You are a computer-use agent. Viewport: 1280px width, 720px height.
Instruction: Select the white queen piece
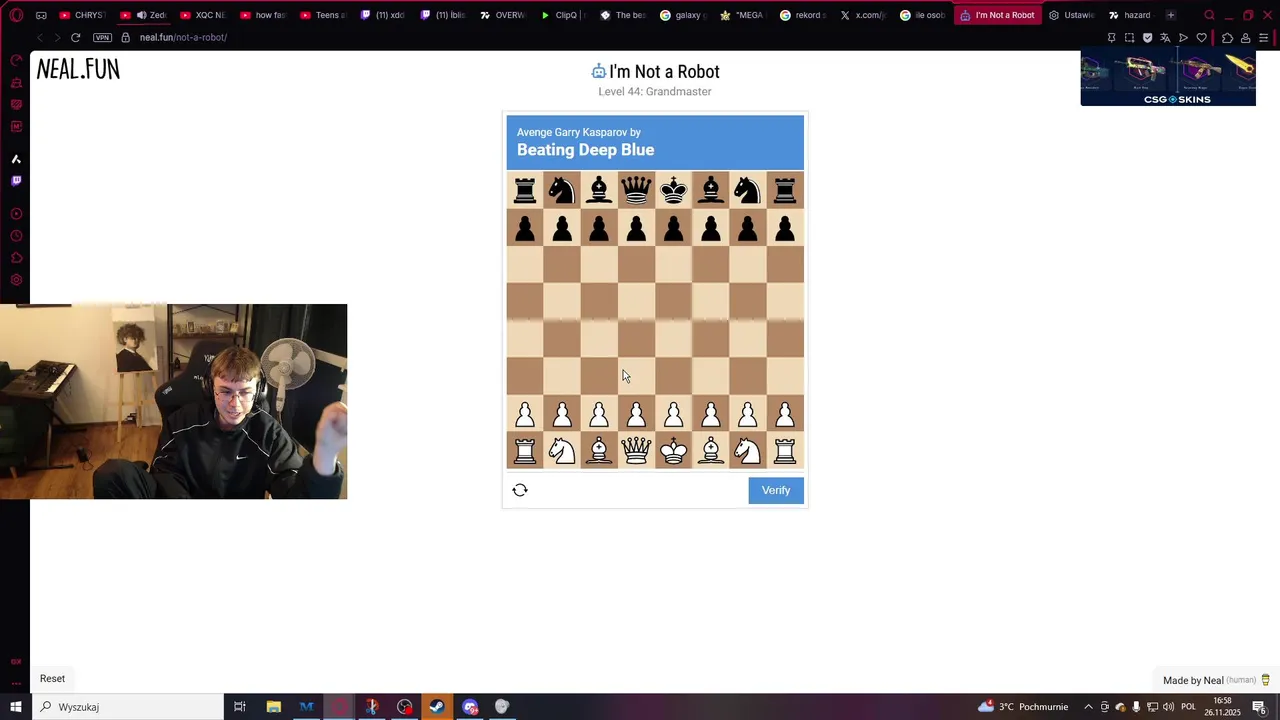click(x=636, y=452)
